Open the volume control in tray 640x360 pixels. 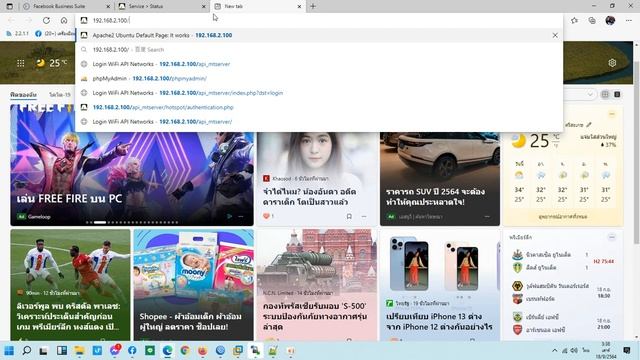pyautogui.click(x=574, y=351)
